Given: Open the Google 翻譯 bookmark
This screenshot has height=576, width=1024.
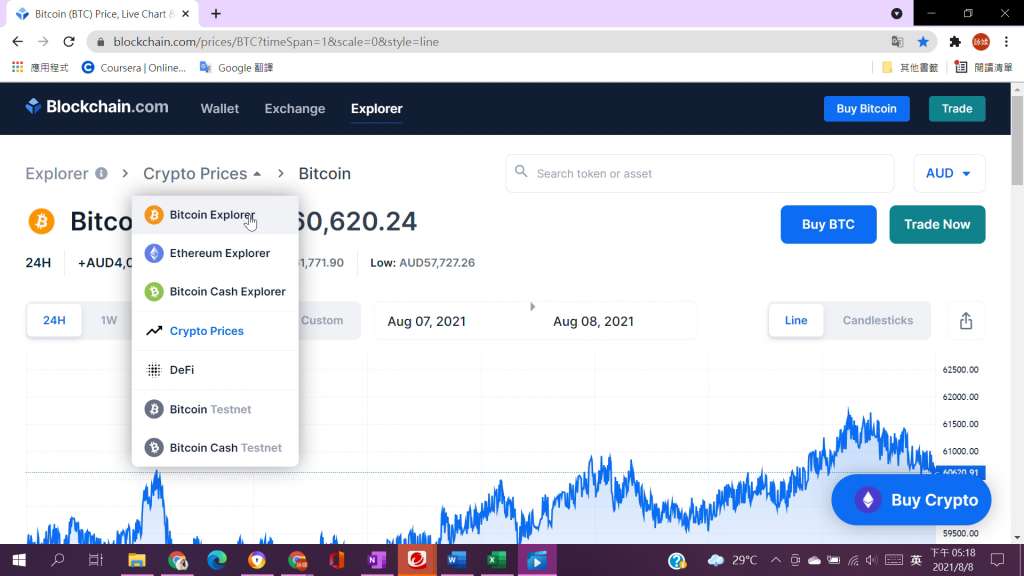Looking at the screenshot, I should [x=236, y=68].
